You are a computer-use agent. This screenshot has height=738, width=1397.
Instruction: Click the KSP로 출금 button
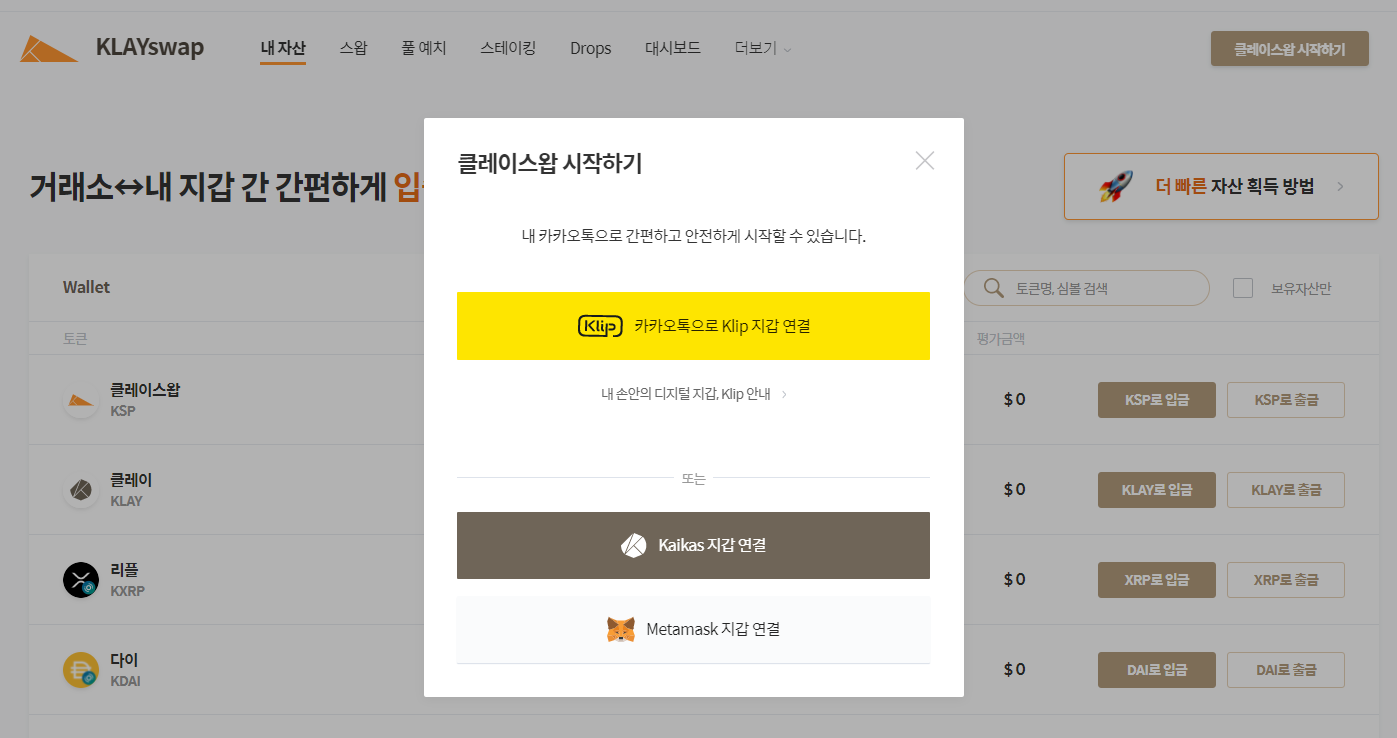[1286, 400]
